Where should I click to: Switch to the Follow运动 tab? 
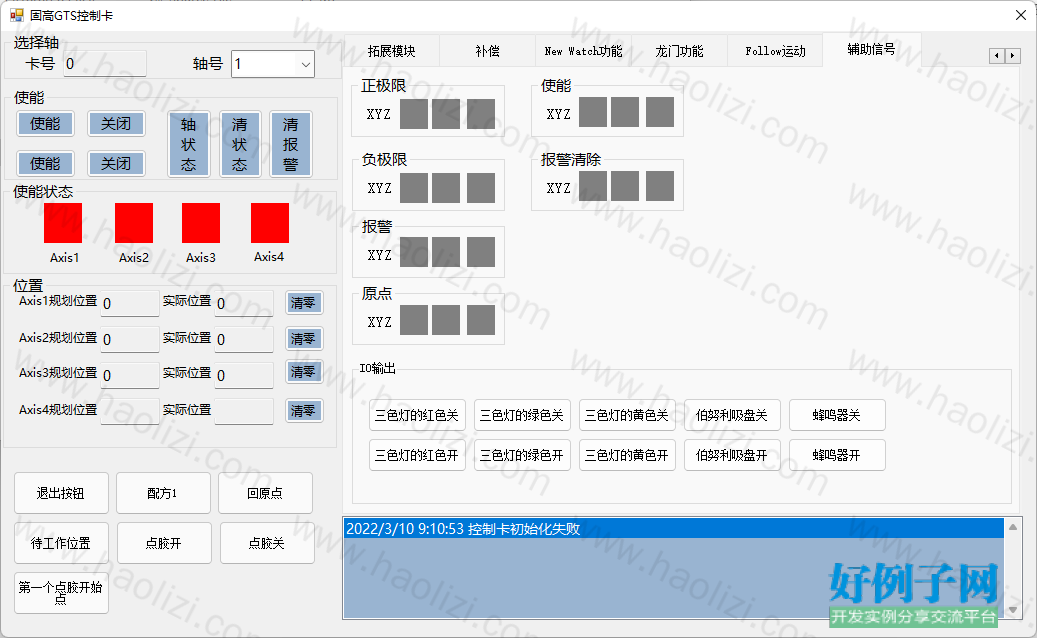775,51
